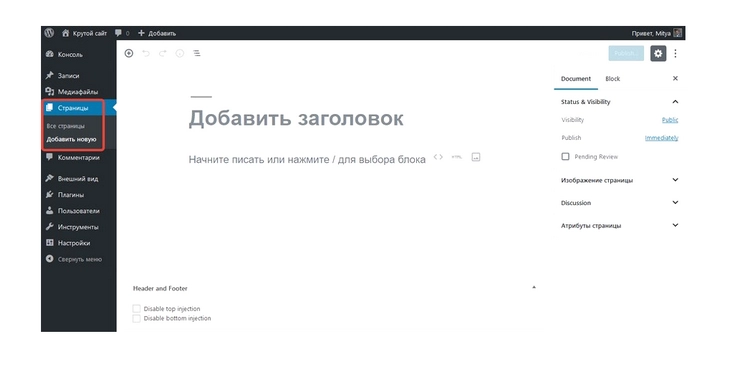Enable Disable top injection checkbox

click(x=136, y=308)
